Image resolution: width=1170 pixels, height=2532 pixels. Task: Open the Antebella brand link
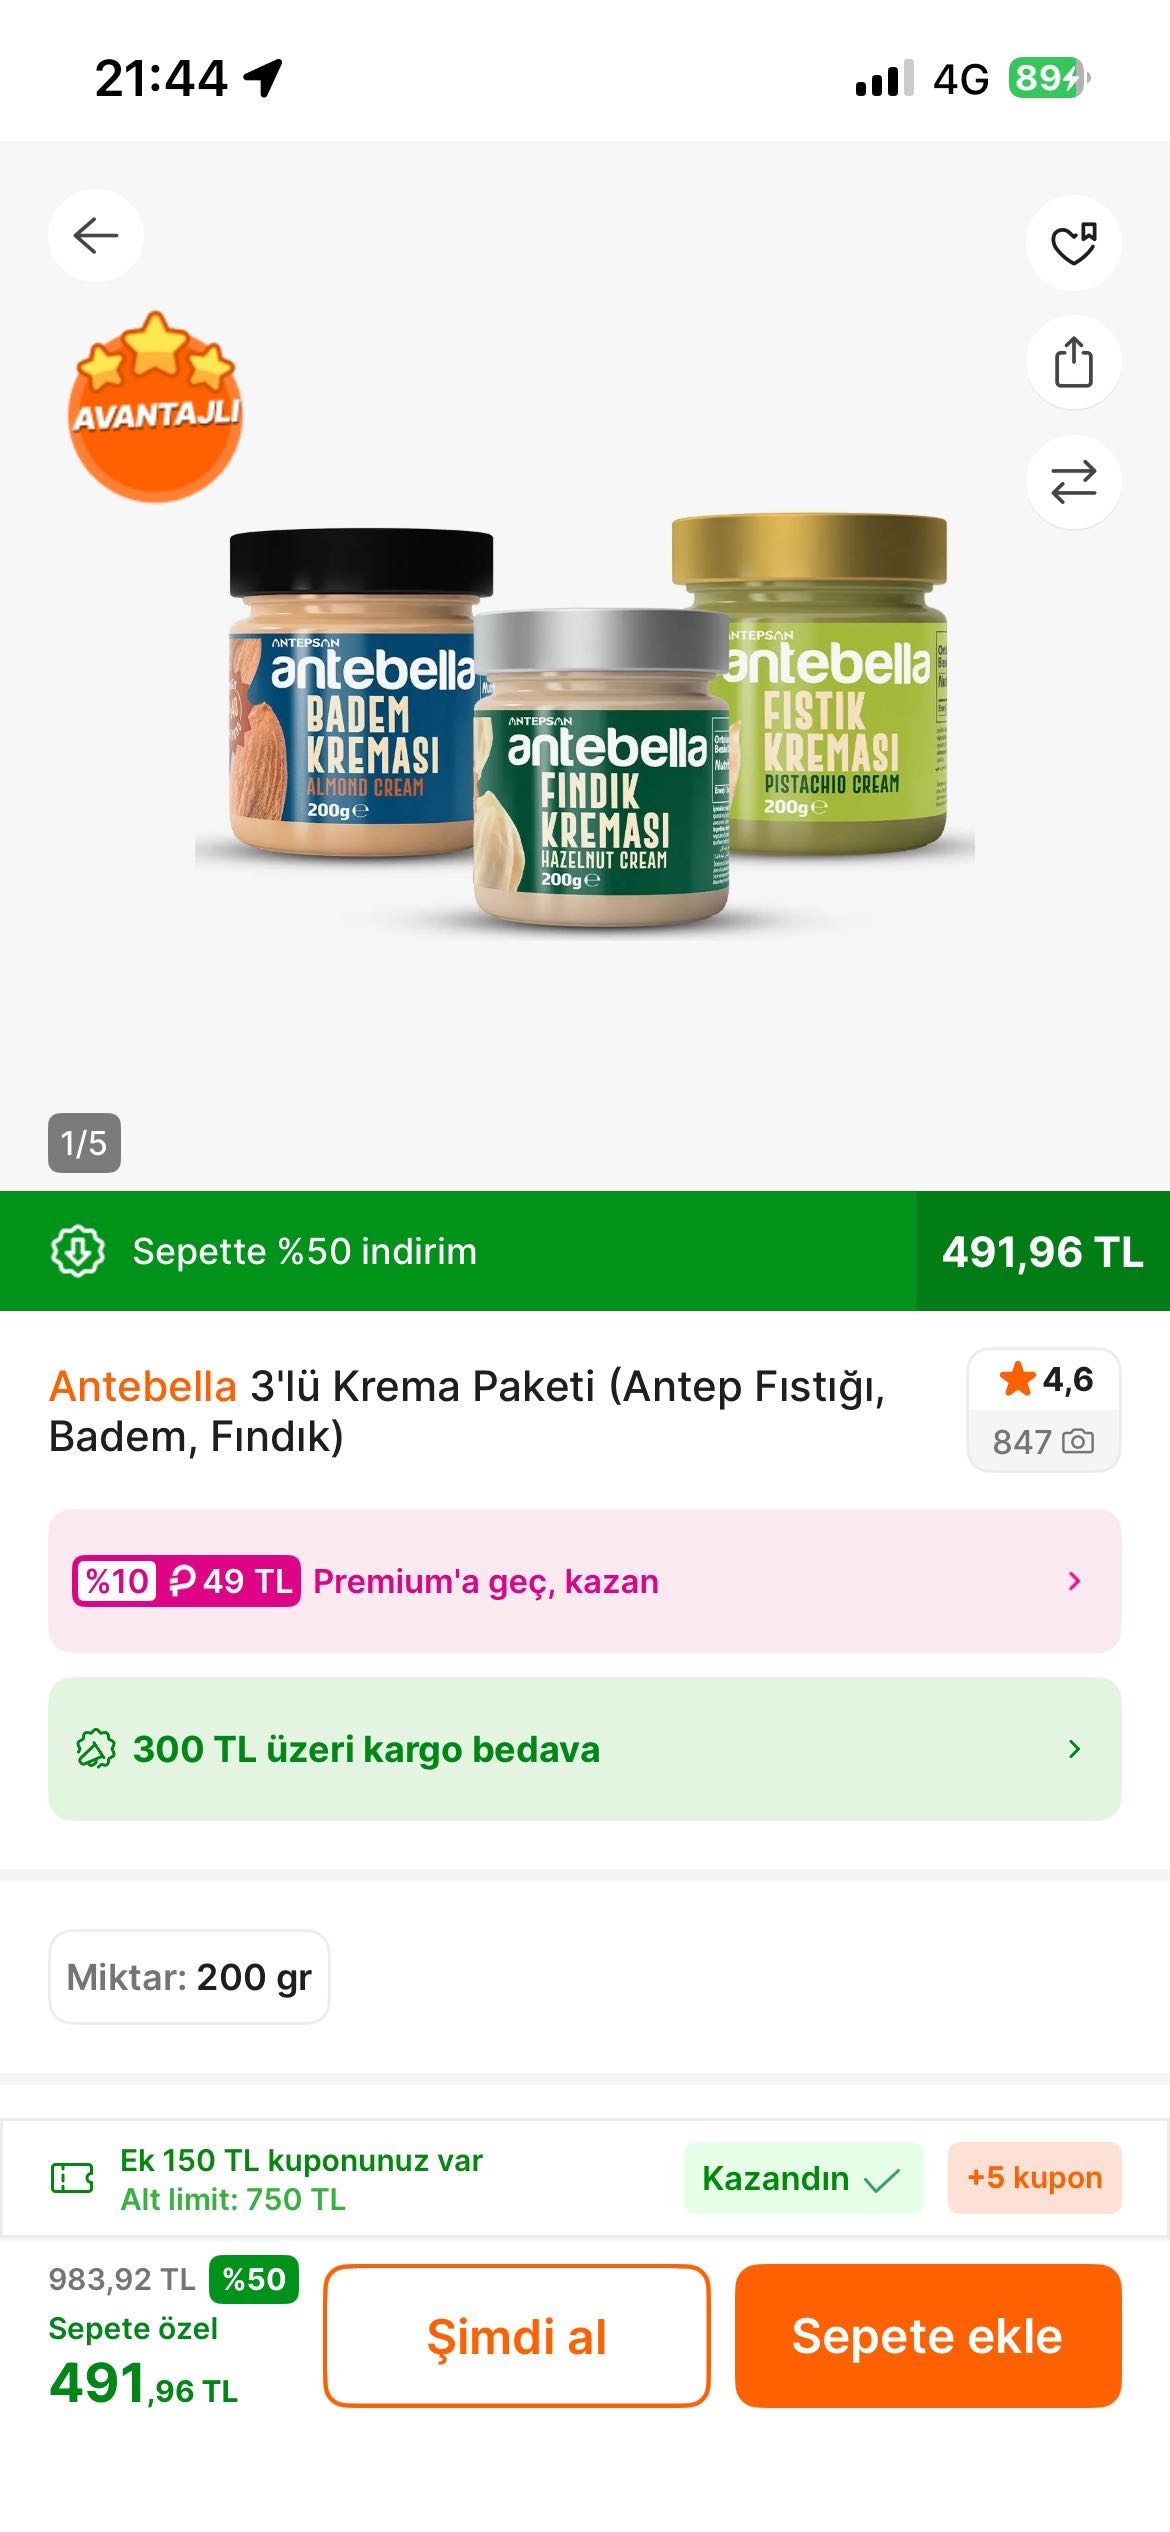(x=143, y=1387)
